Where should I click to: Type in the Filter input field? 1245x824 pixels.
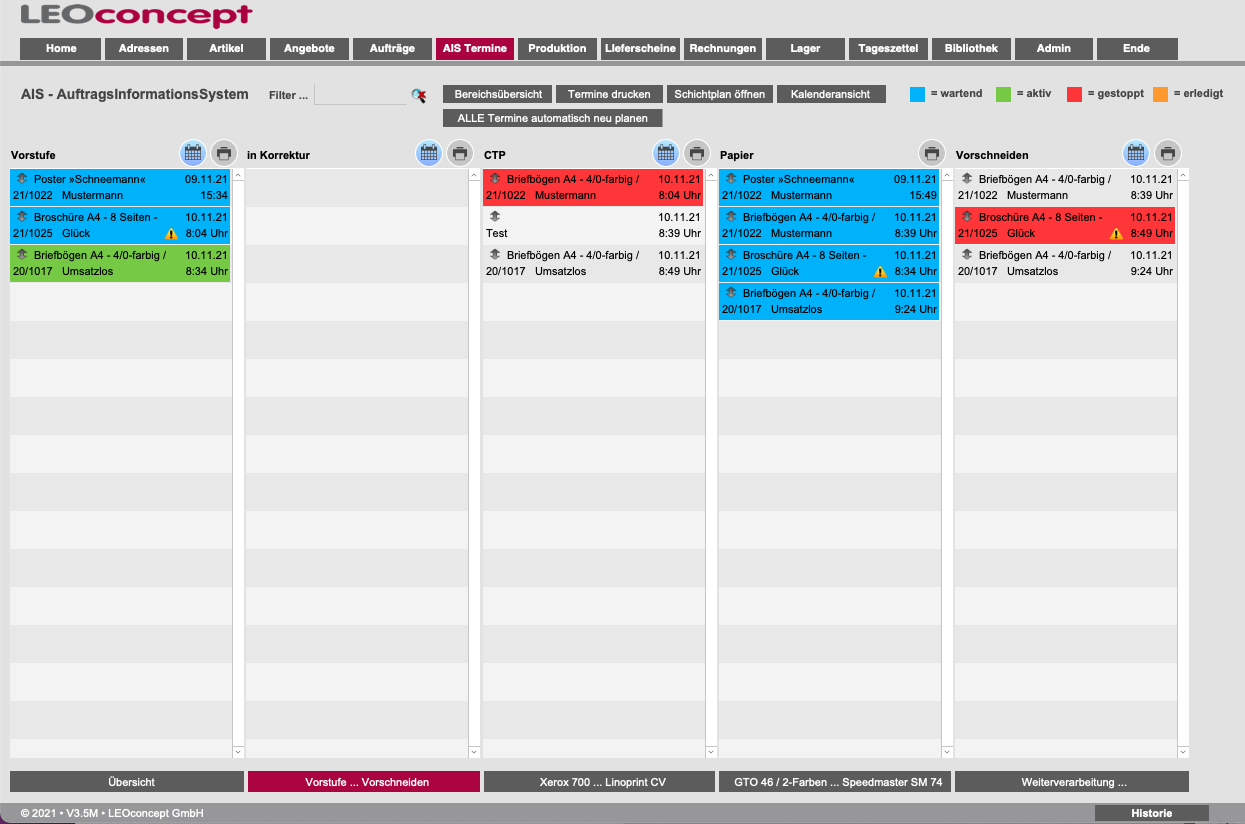tap(360, 95)
